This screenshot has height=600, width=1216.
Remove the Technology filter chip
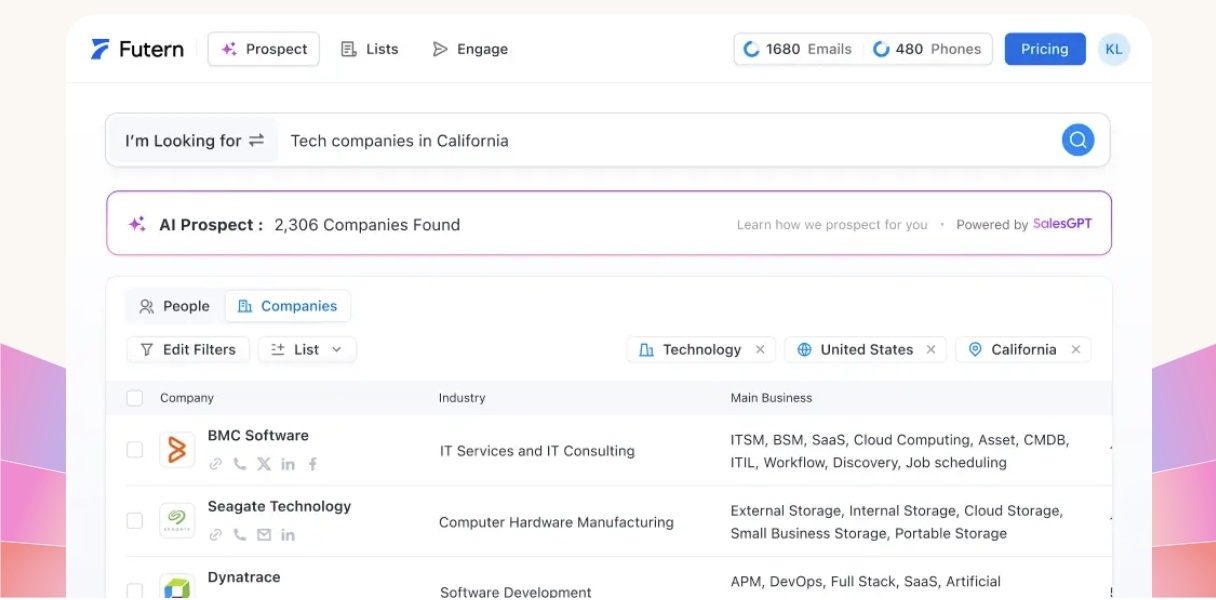[x=760, y=349]
